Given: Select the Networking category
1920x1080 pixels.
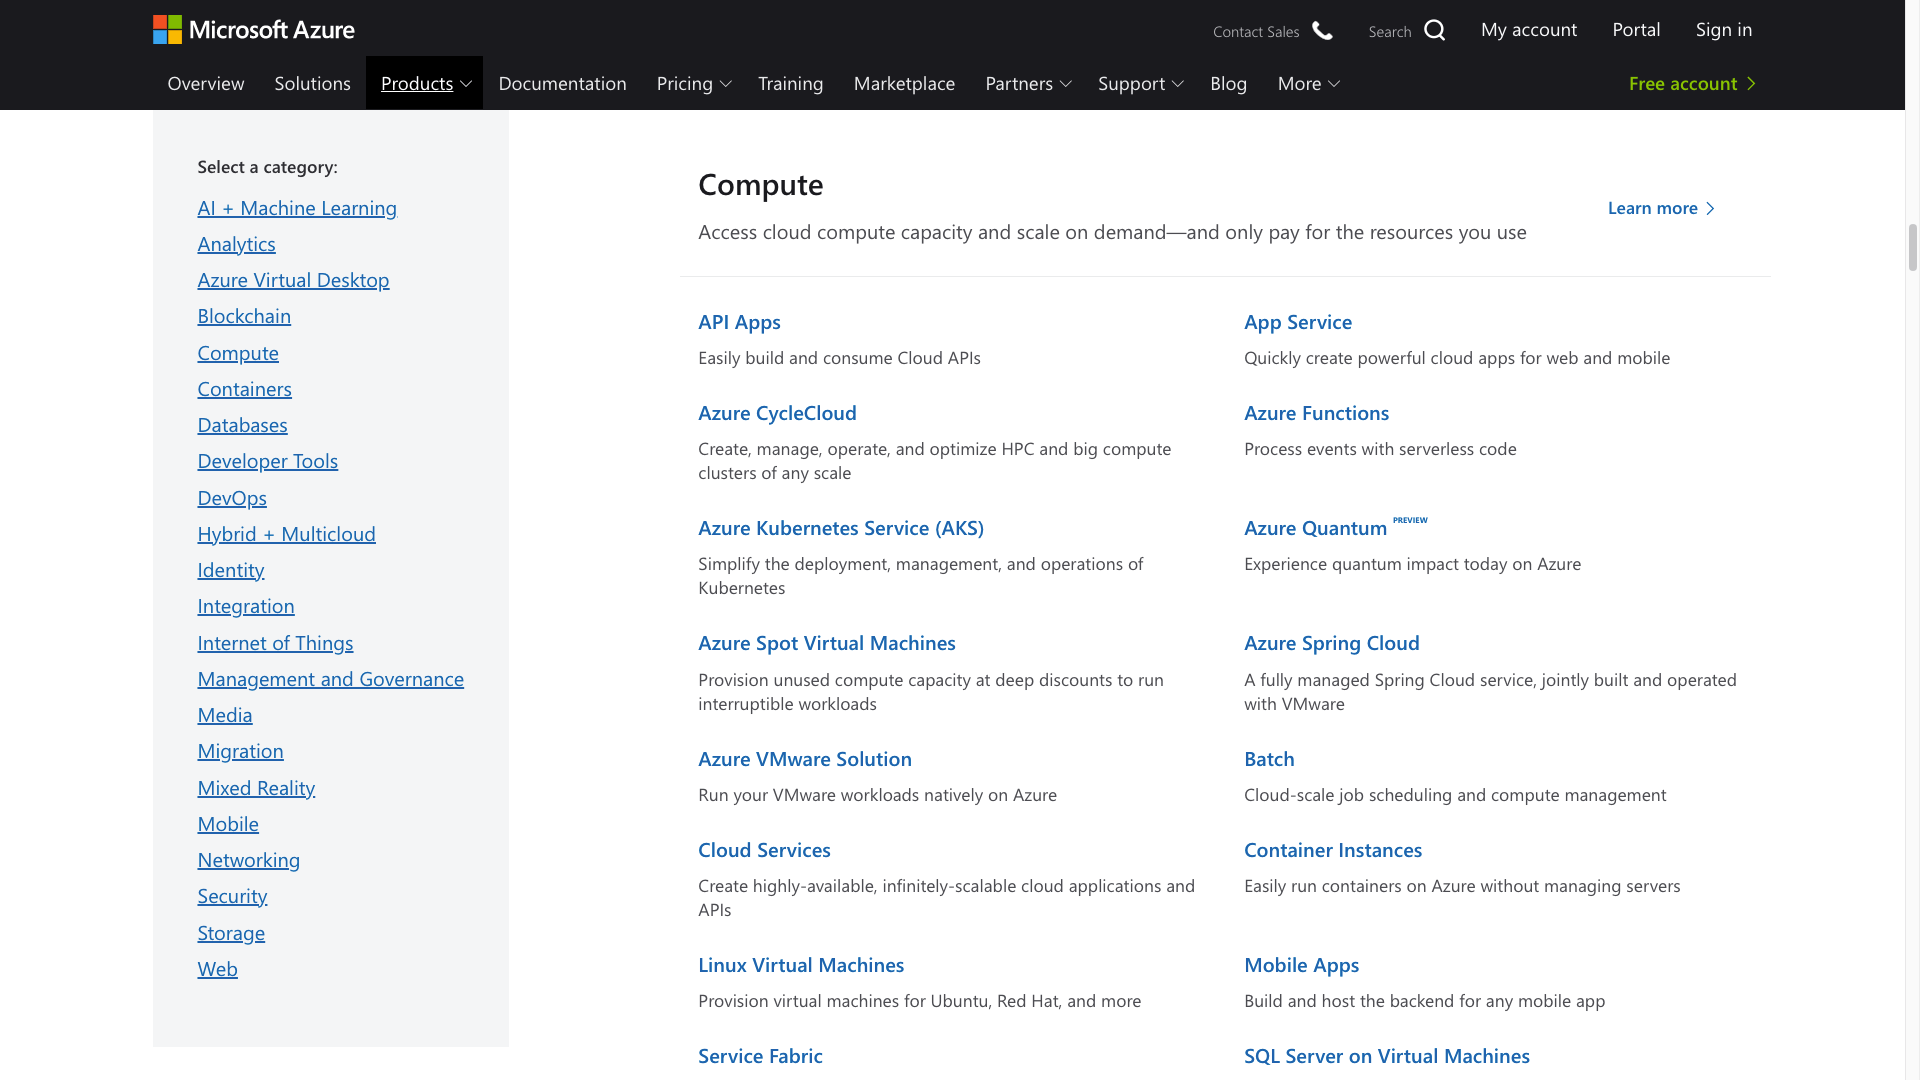Looking at the screenshot, I should [248, 860].
